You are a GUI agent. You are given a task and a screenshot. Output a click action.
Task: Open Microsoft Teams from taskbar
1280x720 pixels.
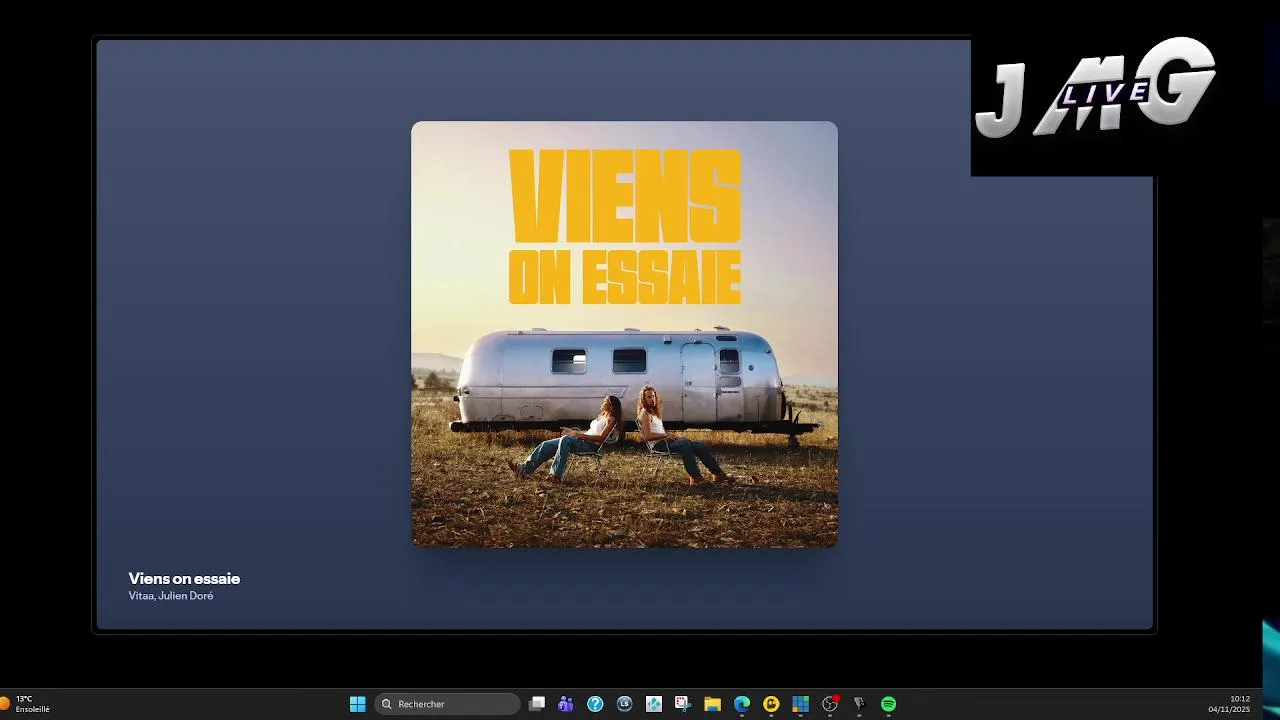566,704
